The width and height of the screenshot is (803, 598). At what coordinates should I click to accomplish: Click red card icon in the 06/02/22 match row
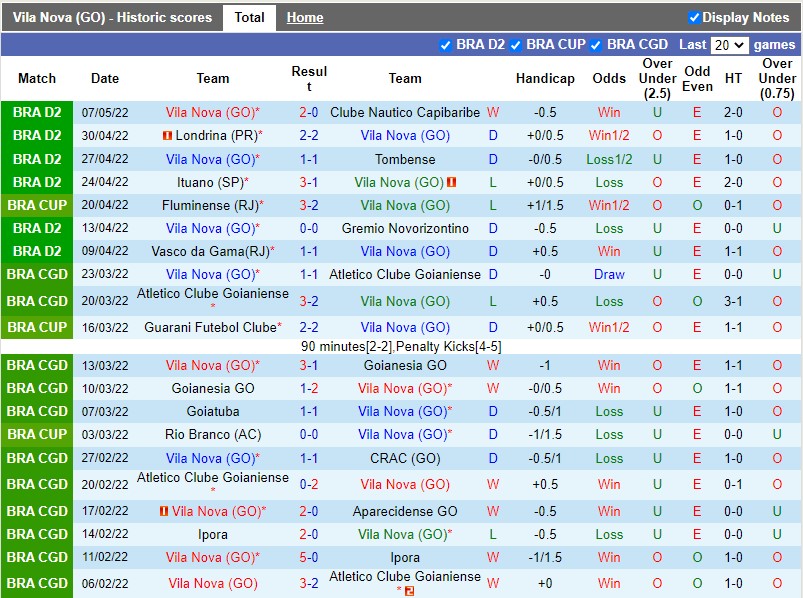pyautogui.click(x=409, y=590)
